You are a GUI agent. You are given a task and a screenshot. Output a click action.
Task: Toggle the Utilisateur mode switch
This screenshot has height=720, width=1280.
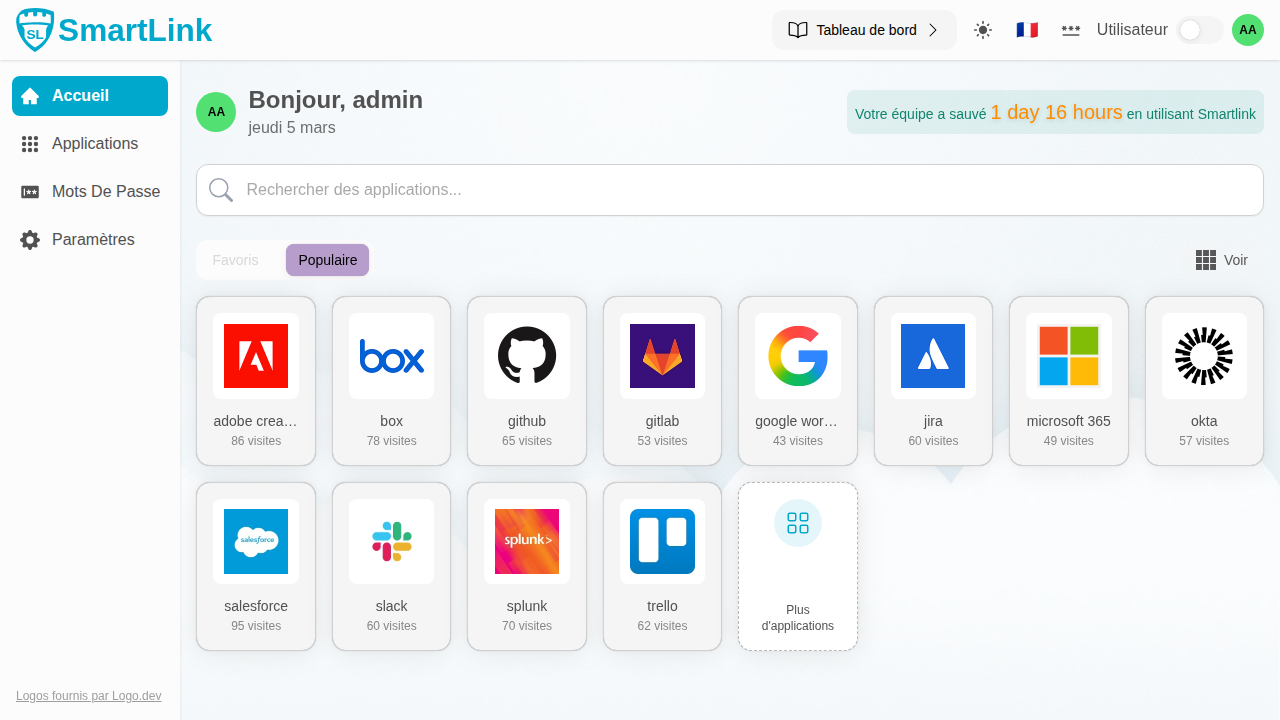click(x=1199, y=30)
